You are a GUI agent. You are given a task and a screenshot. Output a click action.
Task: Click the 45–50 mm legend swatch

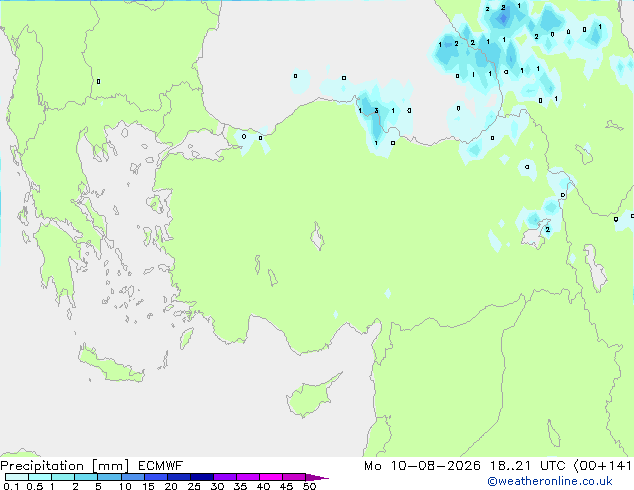[x=294, y=477]
